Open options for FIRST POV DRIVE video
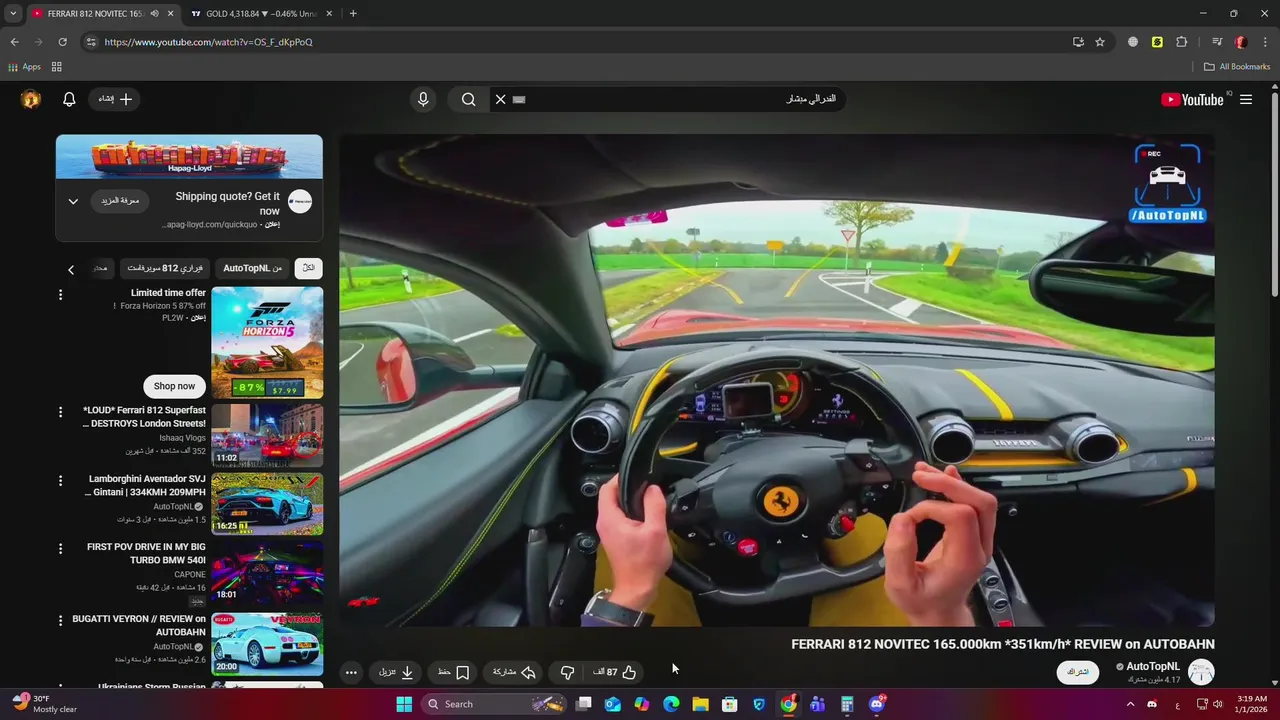 (60, 549)
